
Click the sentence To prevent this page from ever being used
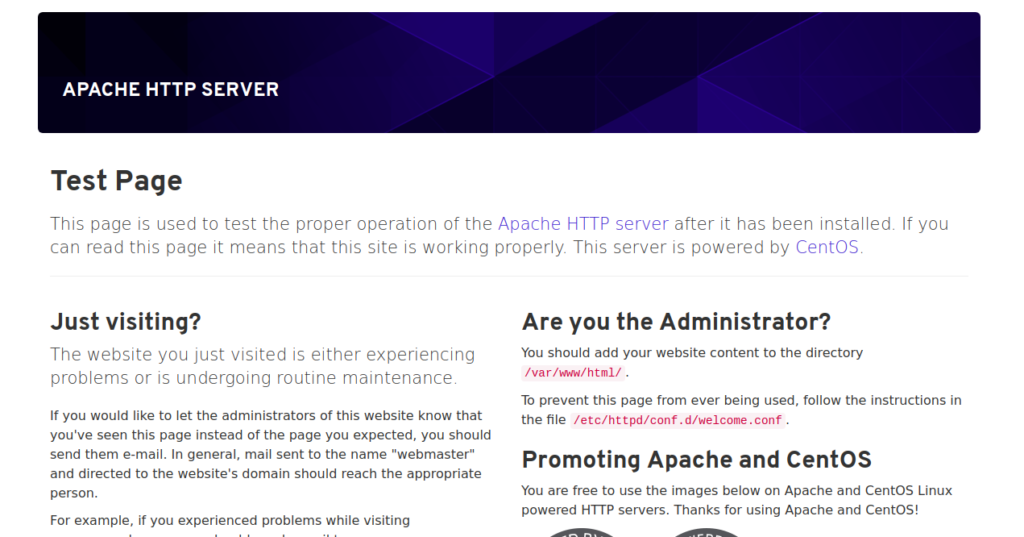(x=741, y=410)
